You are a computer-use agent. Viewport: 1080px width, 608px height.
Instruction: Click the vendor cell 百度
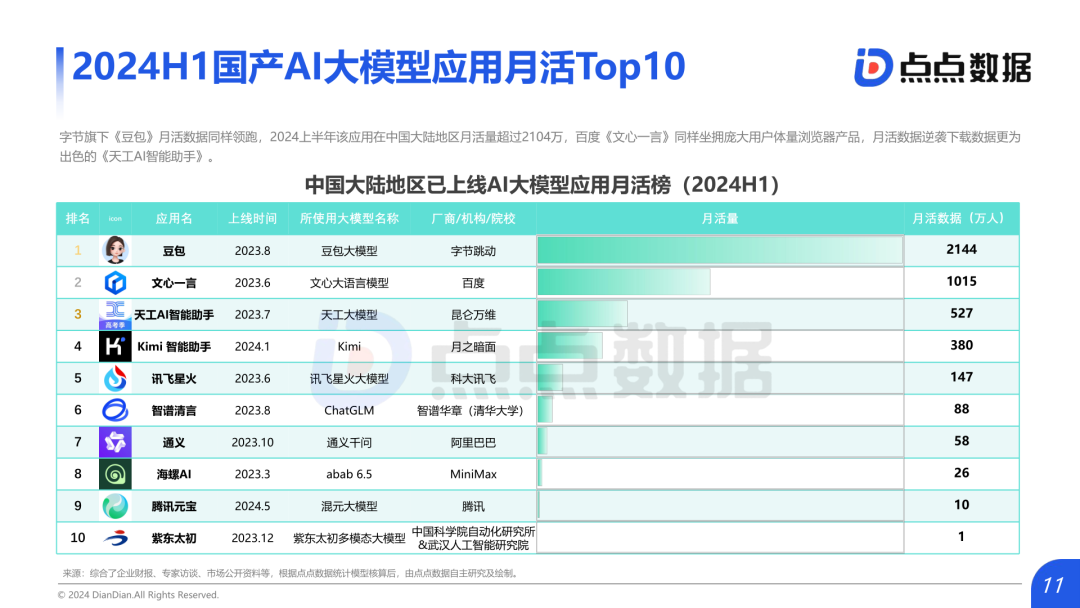coord(473,283)
